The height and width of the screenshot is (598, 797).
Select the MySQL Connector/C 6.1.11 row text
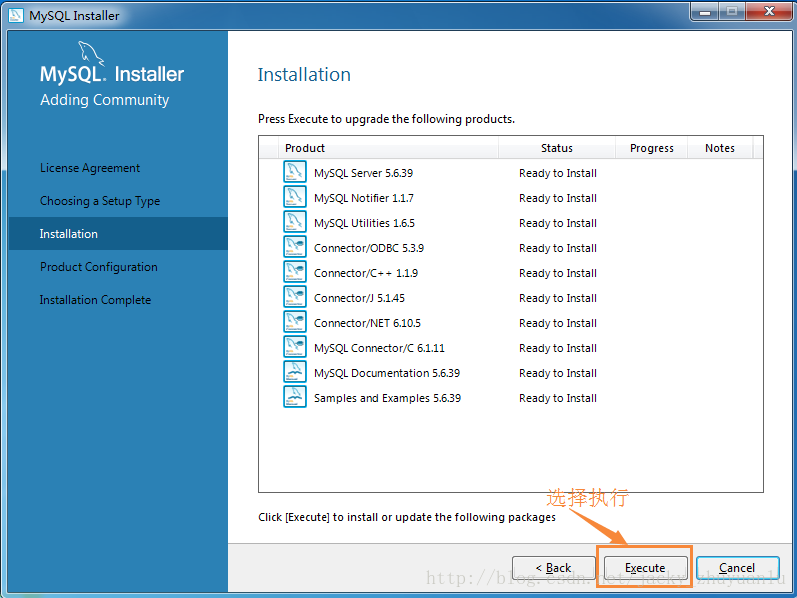pyautogui.click(x=379, y=348)
